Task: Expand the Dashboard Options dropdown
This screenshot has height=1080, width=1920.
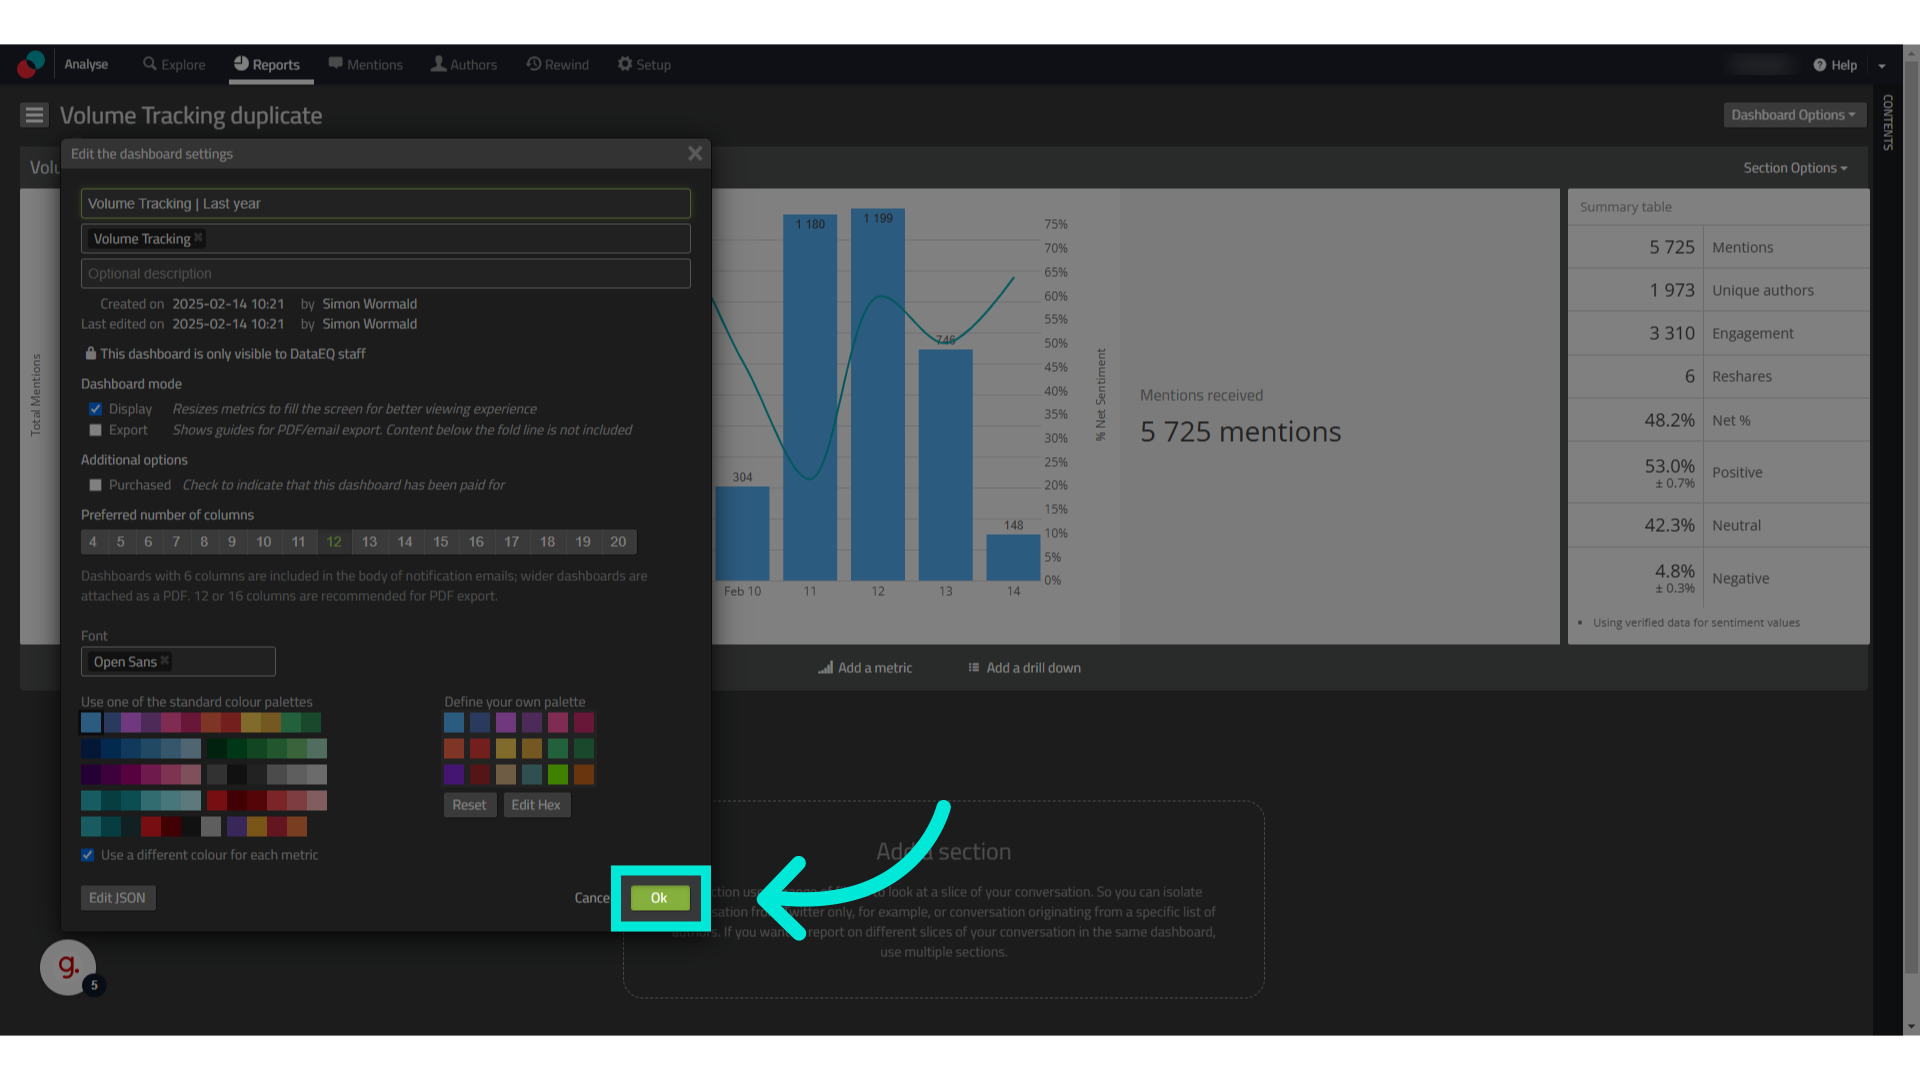Action: 1793,115
